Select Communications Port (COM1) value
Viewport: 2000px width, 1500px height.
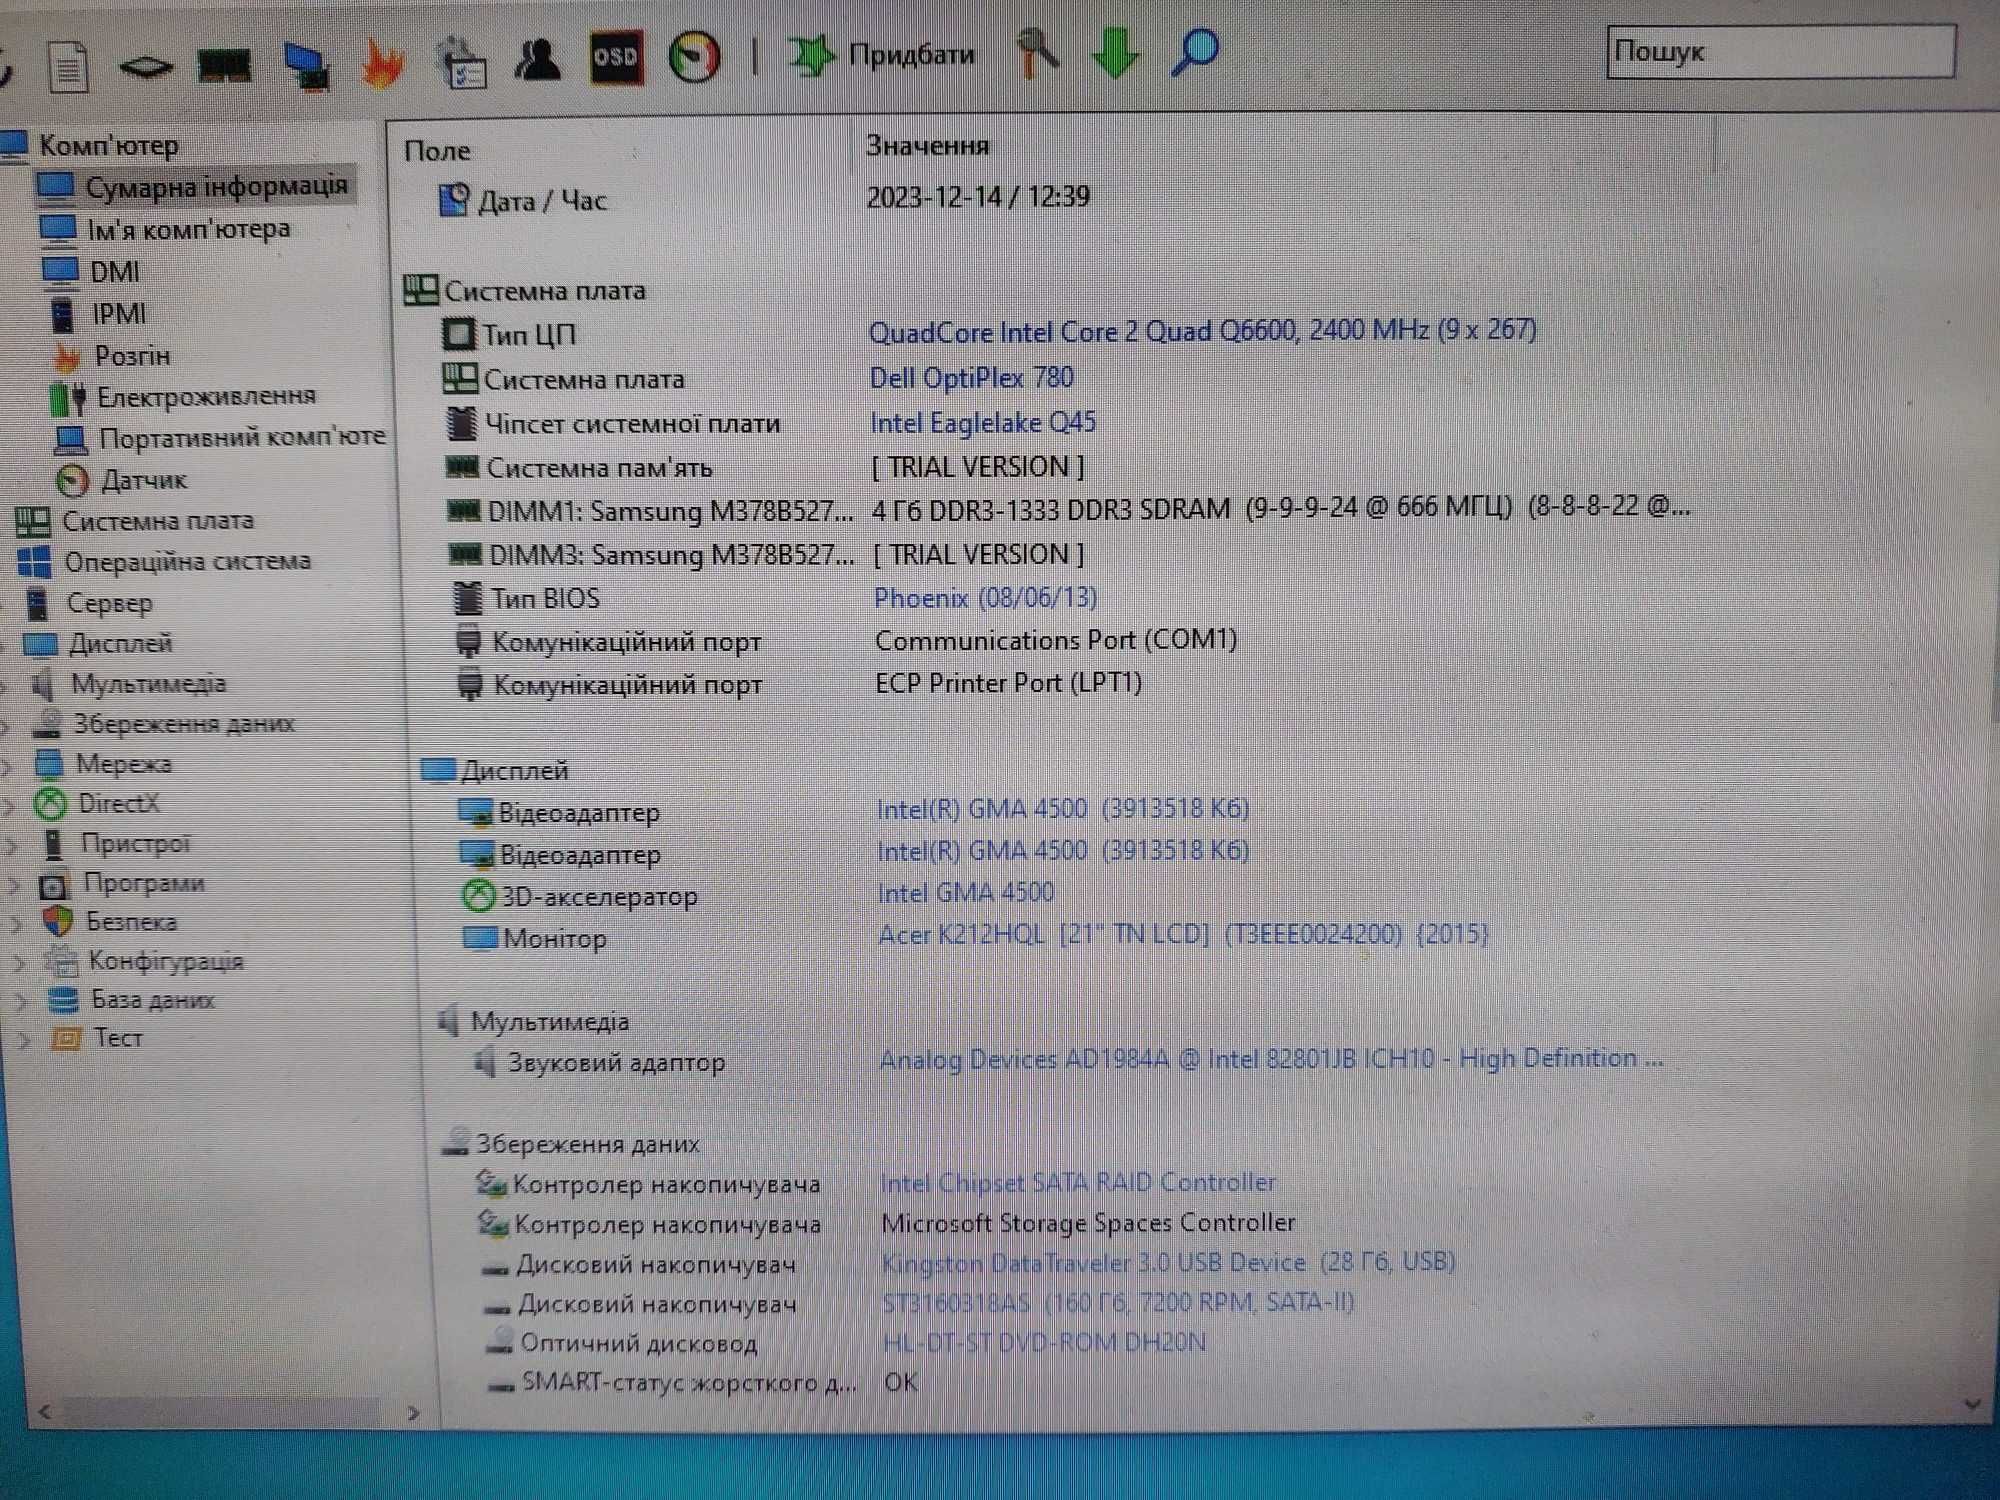(1056, 640)
